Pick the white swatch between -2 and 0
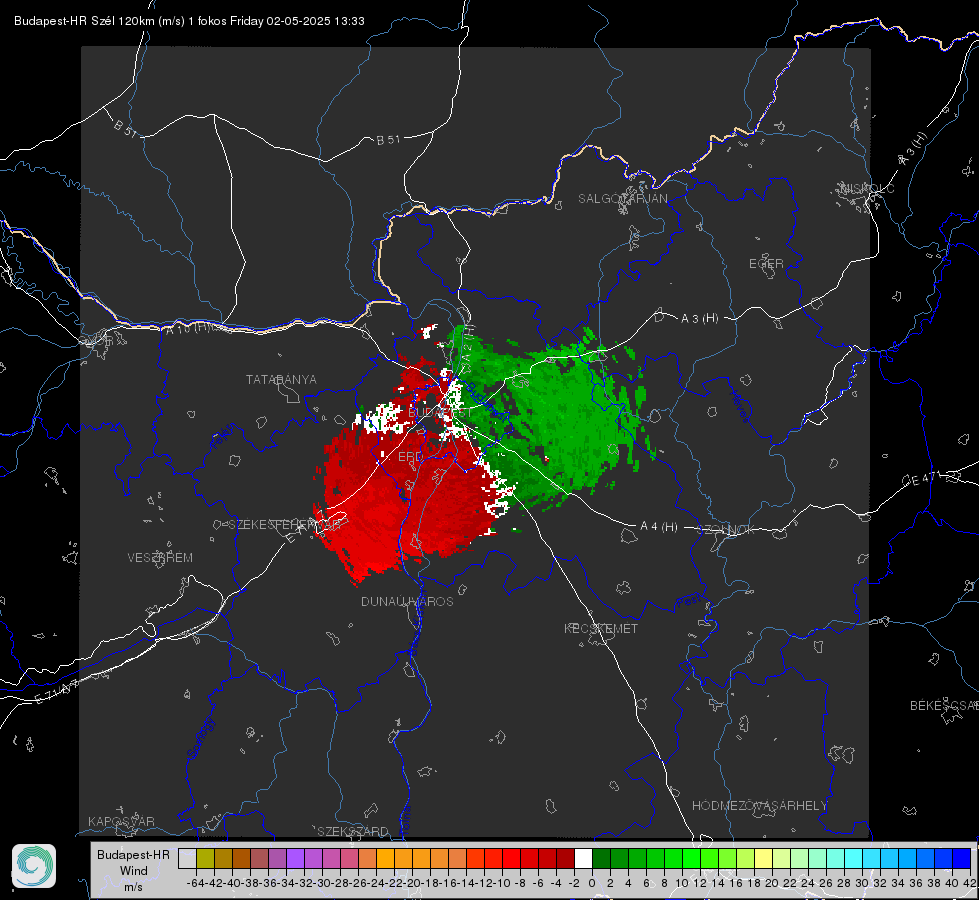 (x=583, y=858)
